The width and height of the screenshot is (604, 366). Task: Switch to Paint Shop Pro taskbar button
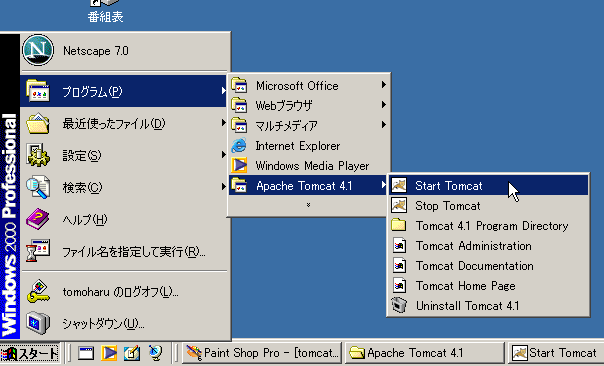pyautogui.click(x=262, y=353)
